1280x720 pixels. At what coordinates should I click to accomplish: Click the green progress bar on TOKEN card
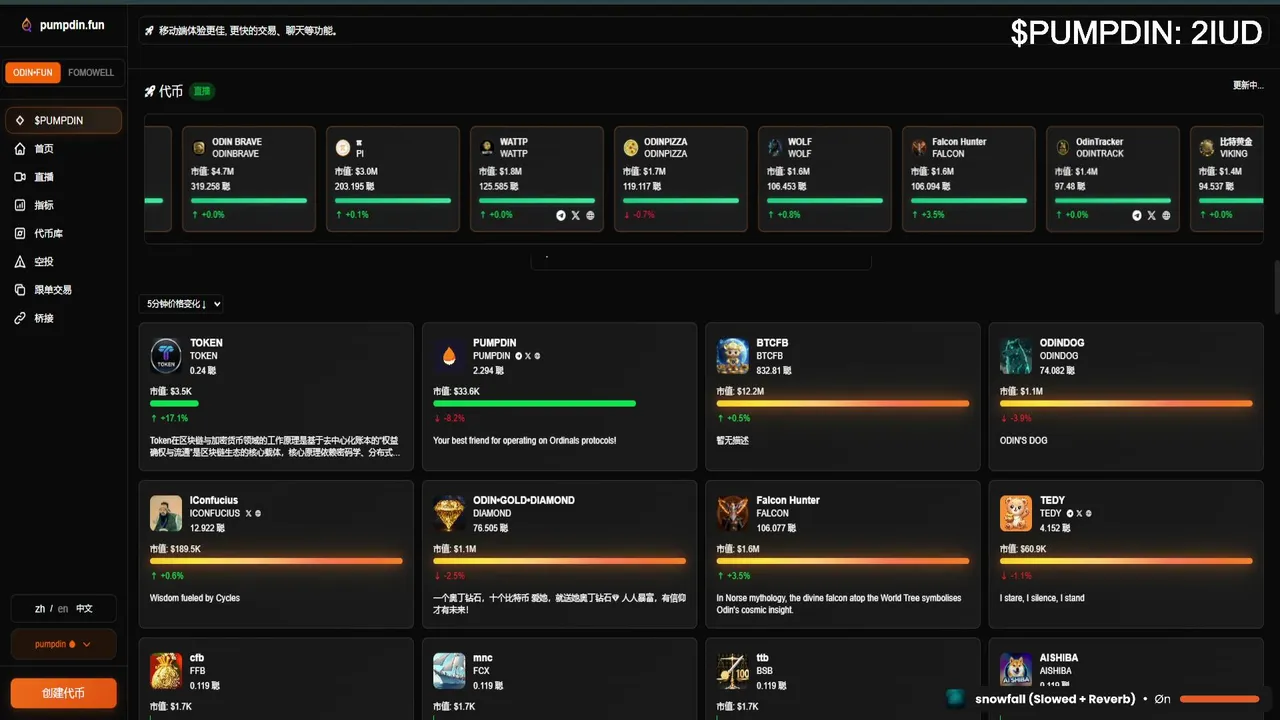(x=174, y=404)
